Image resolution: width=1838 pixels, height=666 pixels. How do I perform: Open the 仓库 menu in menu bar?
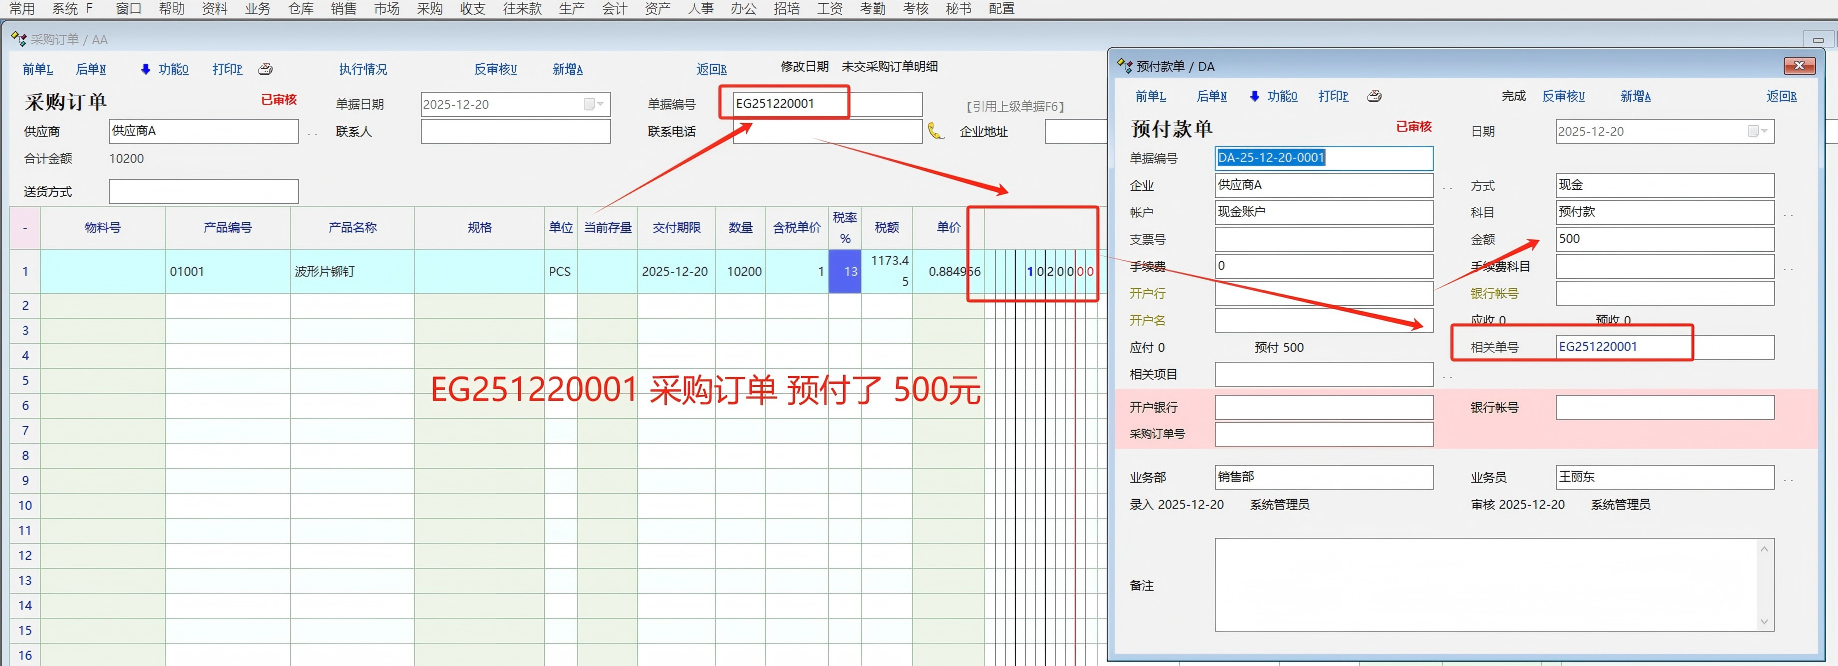(x=301, y=9)
